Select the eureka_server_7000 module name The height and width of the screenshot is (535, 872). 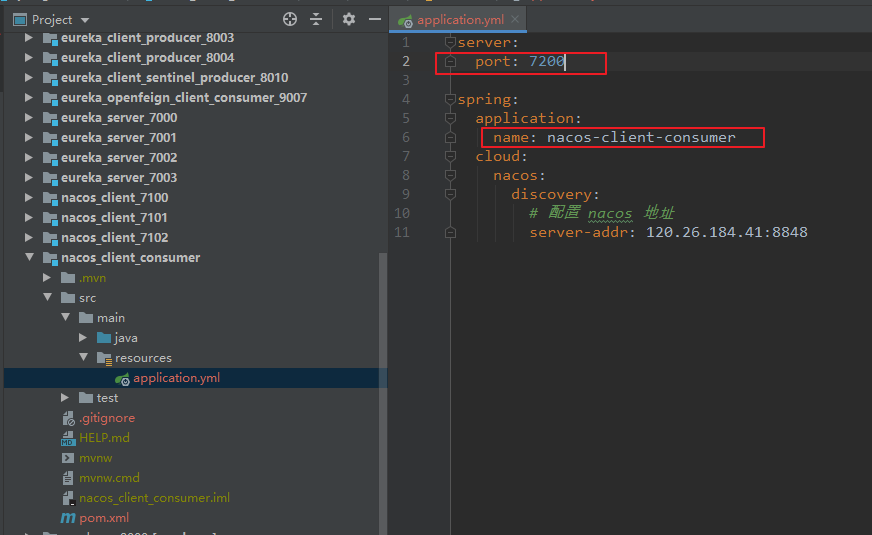(119, 118)
